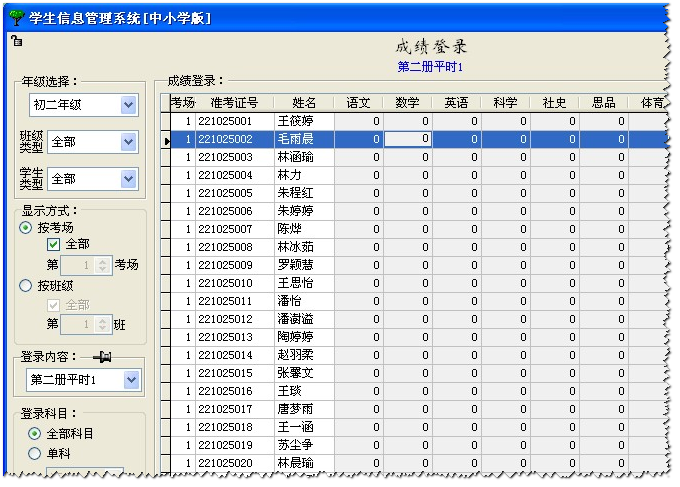This screenshot has height=487, width=680.
Task: Click the pushpin icon beside 登录内容
Action: pyautogui.click(x=102, y=357)
